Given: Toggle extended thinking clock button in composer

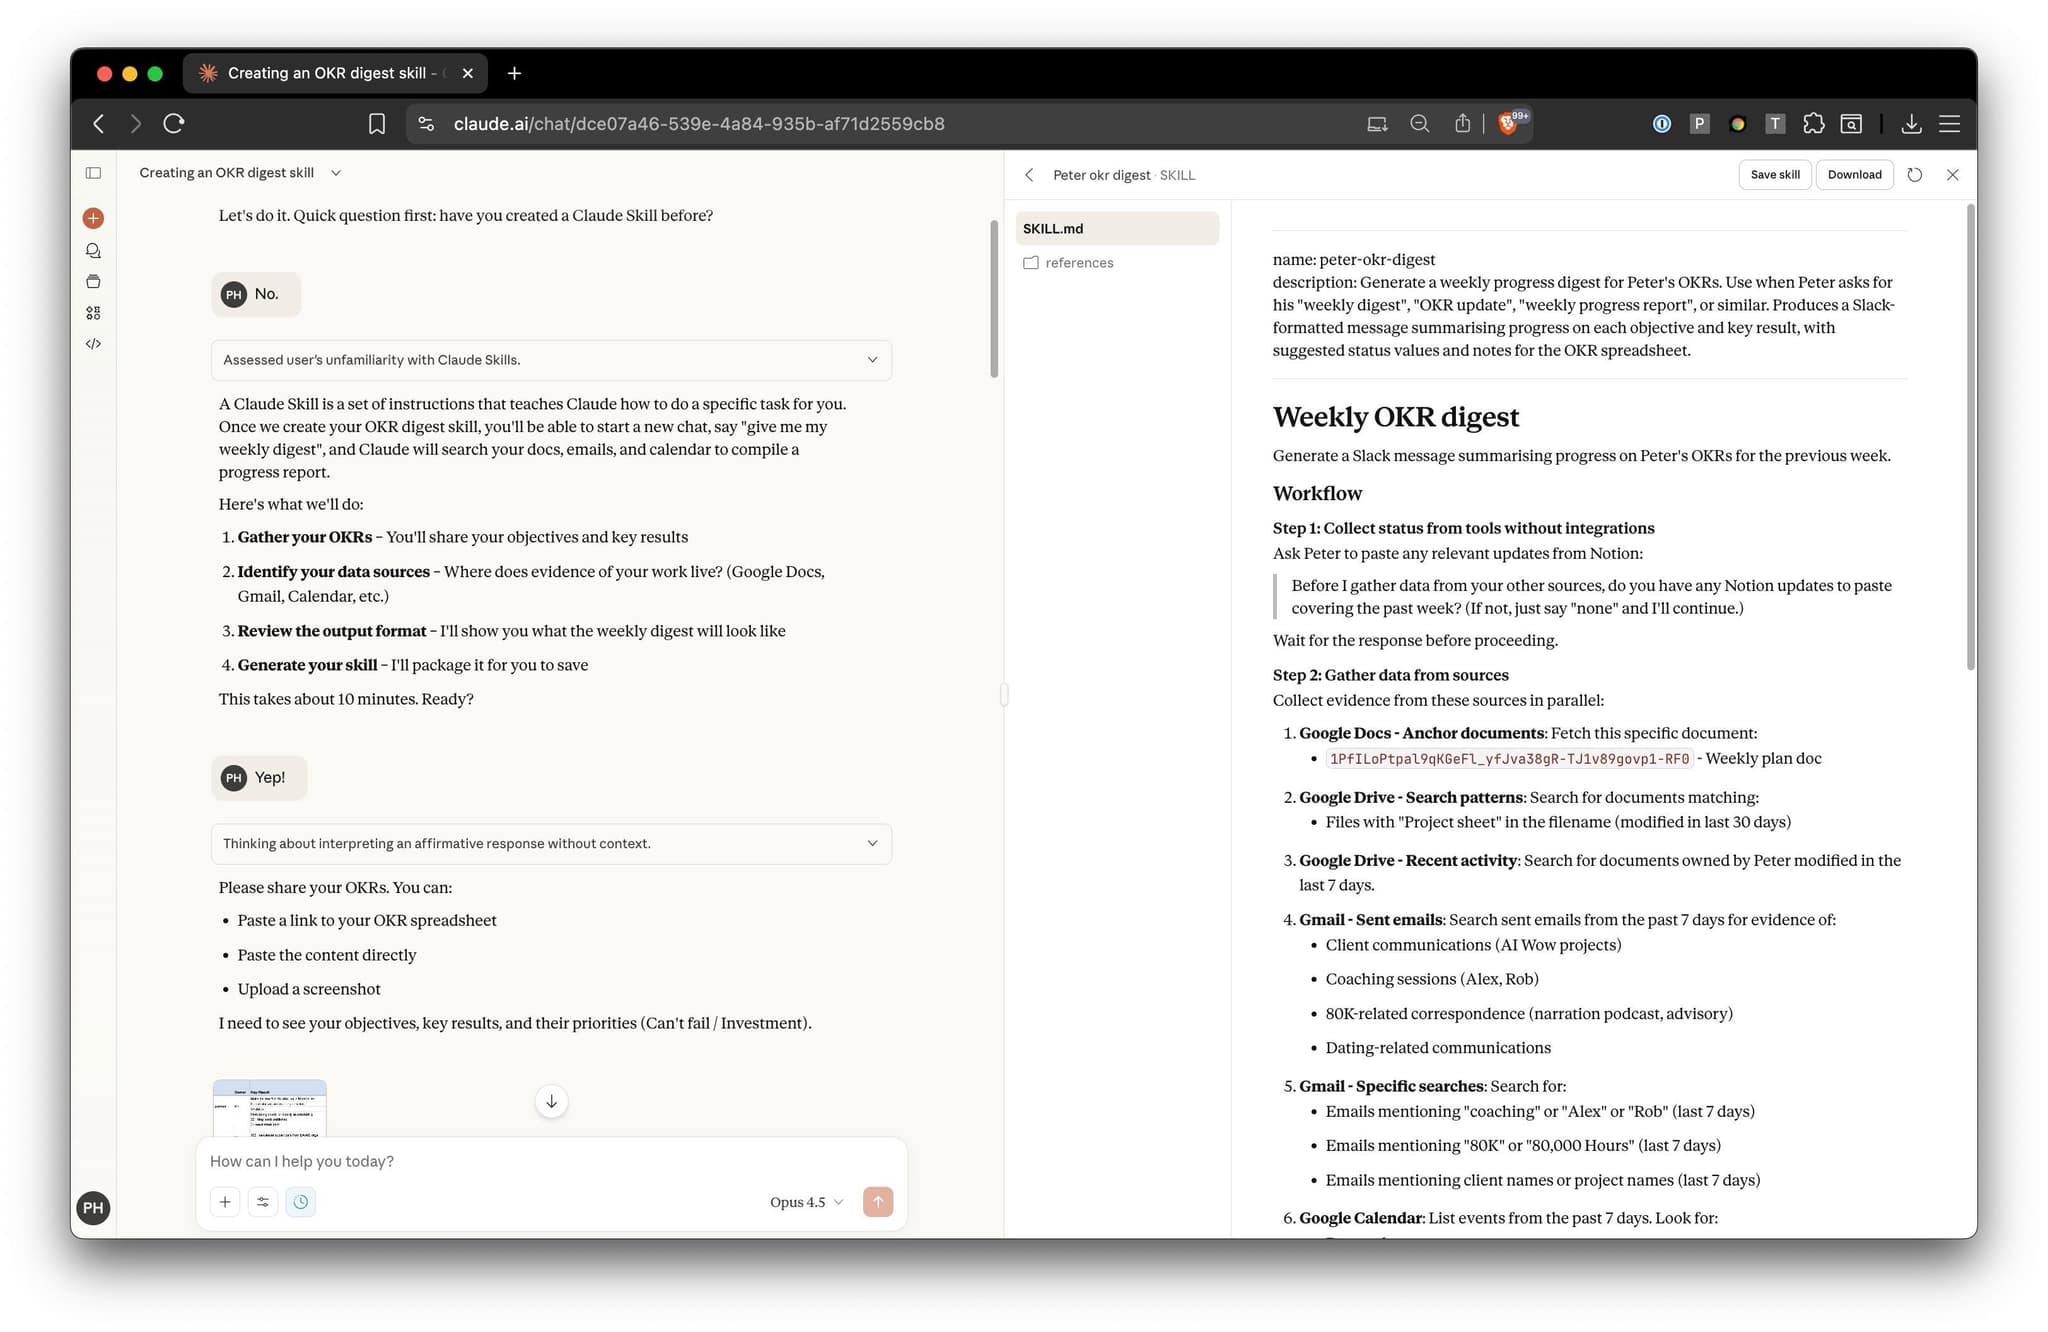Looking at the screenshot, I should (301, 1202).
